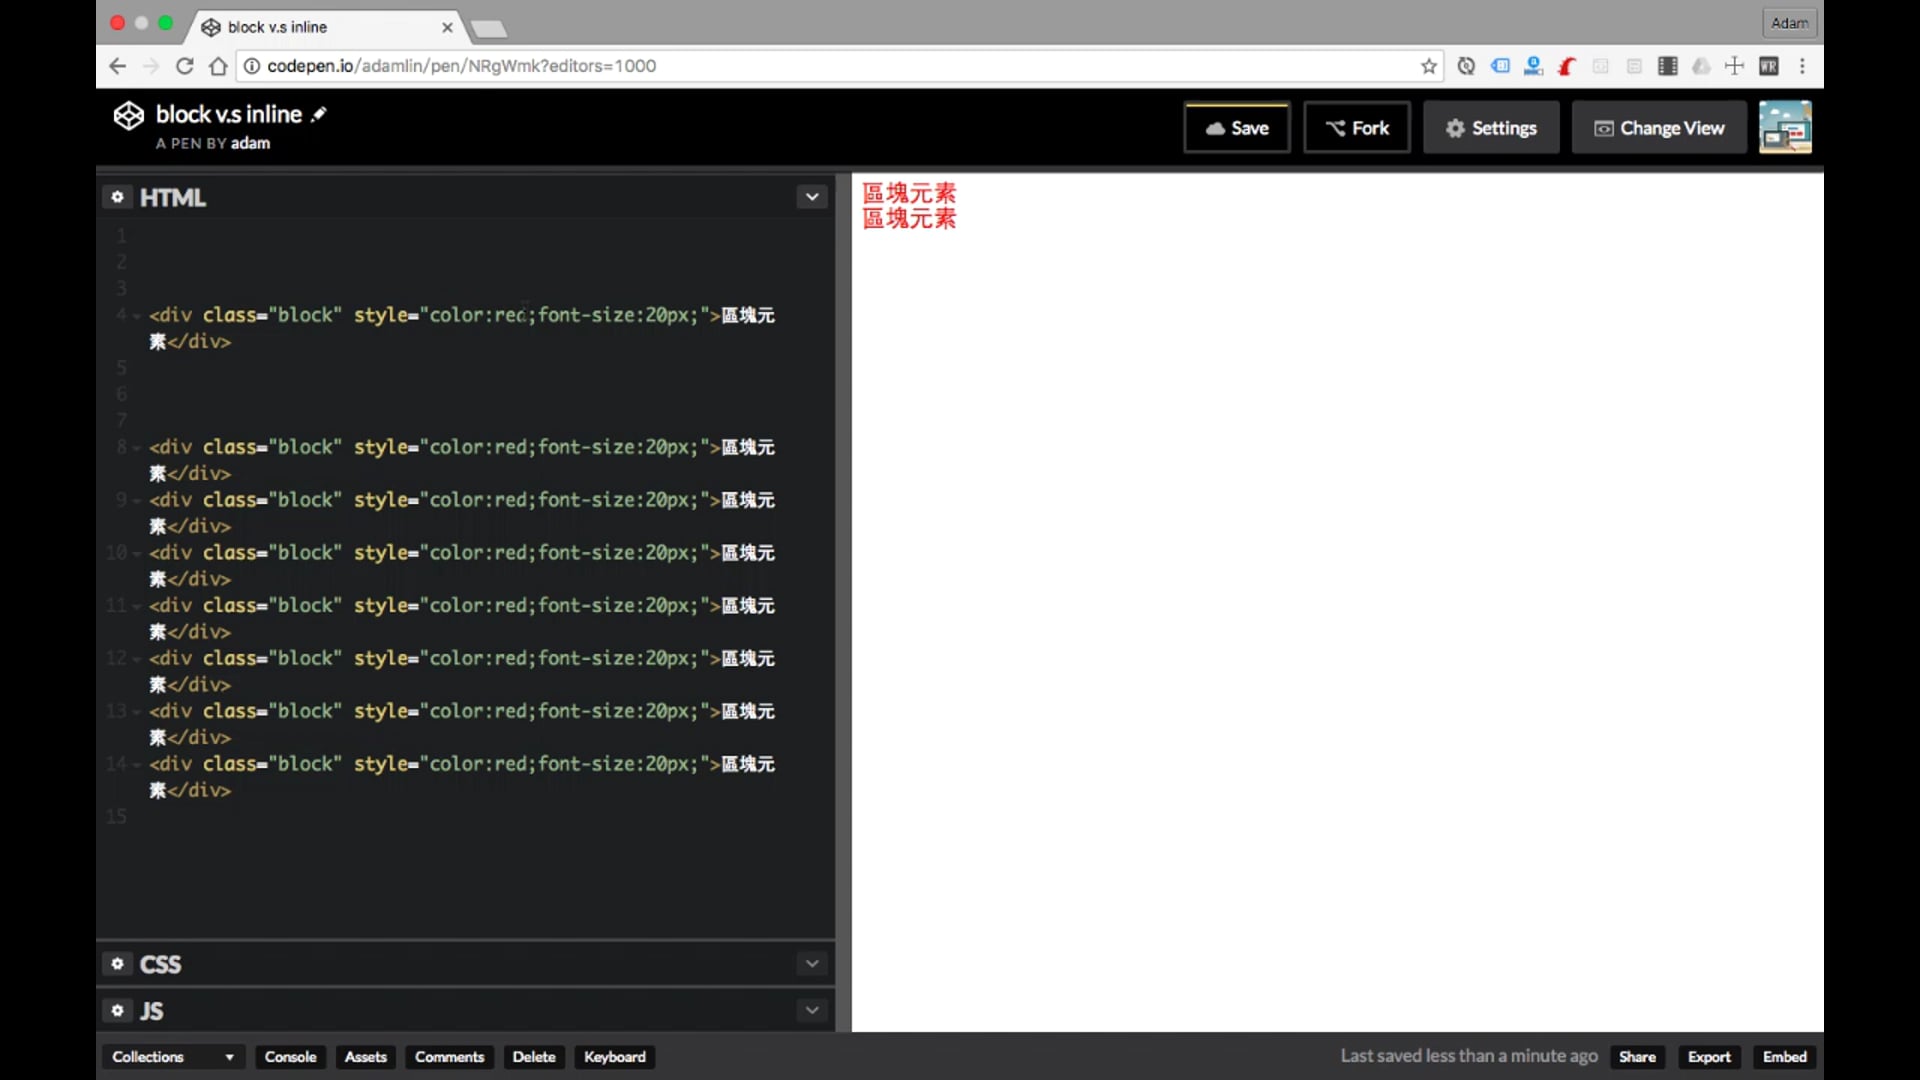1920x1080 pixels.
Task: Open HTML editor settings gear
Action: coord(117,197)
